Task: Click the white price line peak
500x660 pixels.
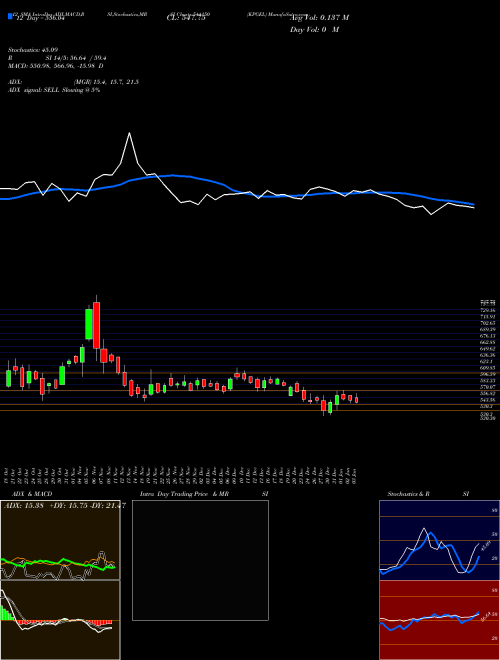Action: tap(129, 133)
